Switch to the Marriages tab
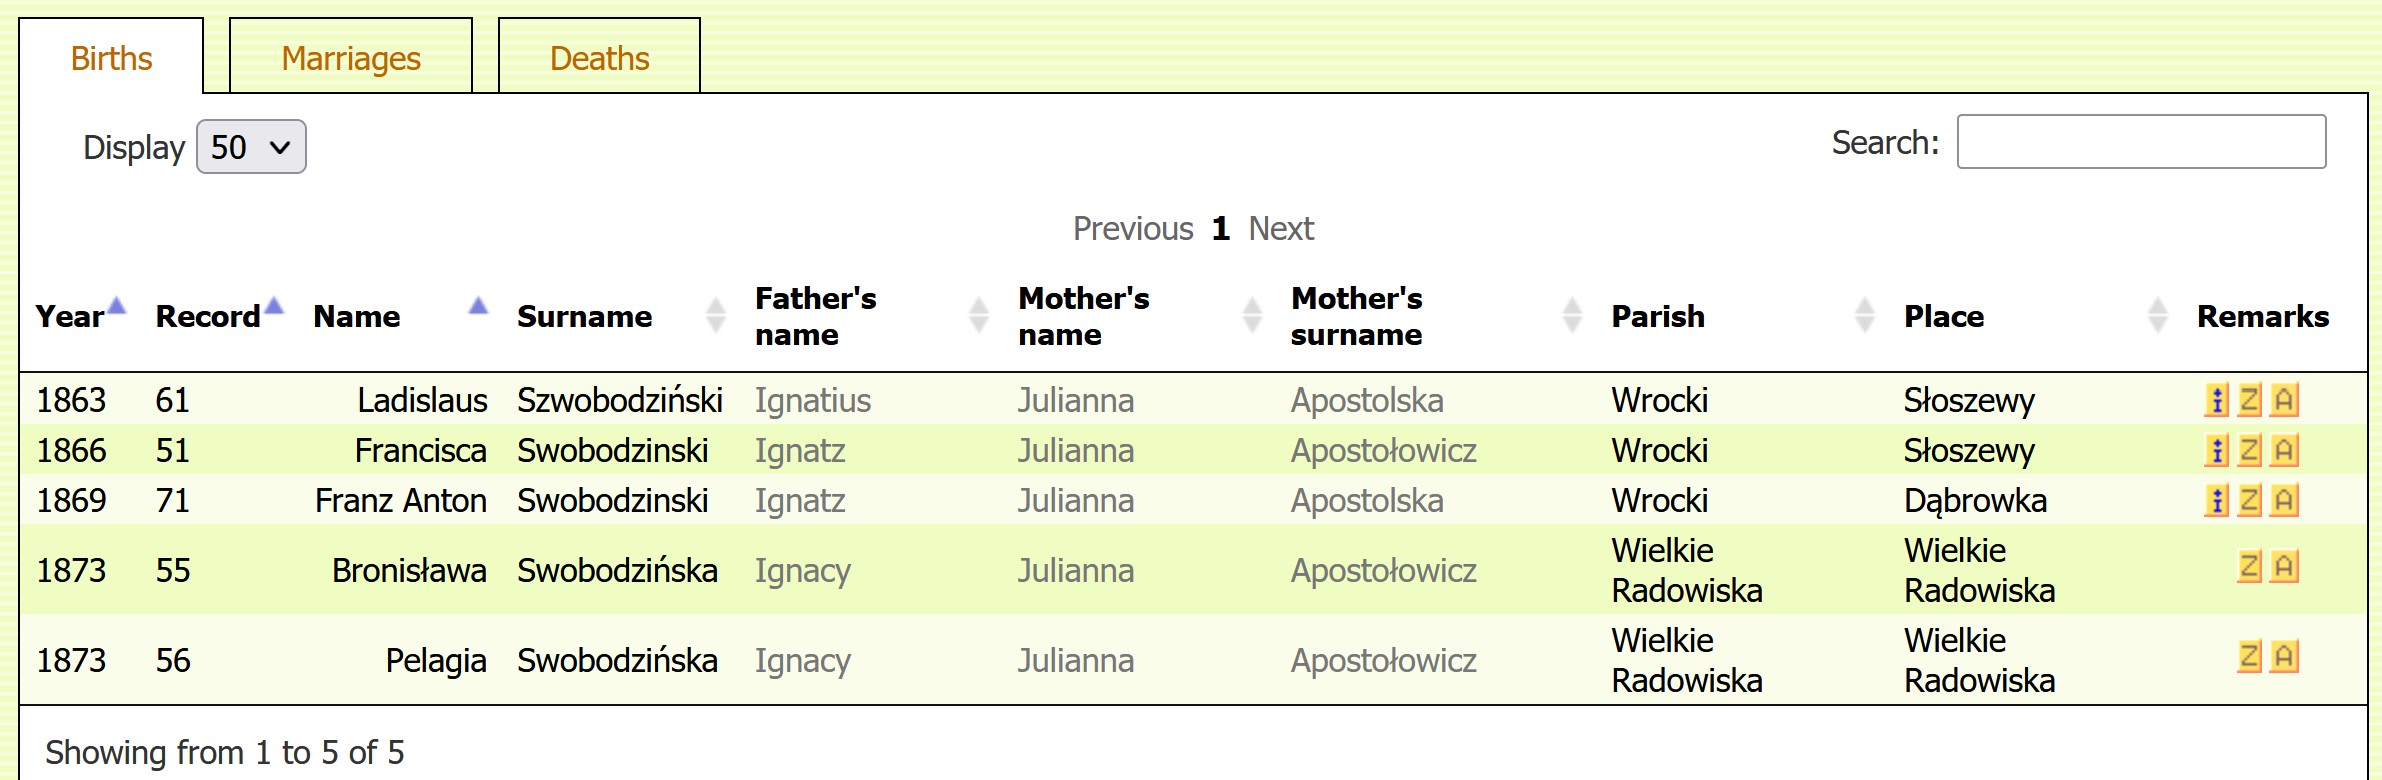Viewport: 2382px width, 780px height. pyautogui.click(x=351, y=58)
